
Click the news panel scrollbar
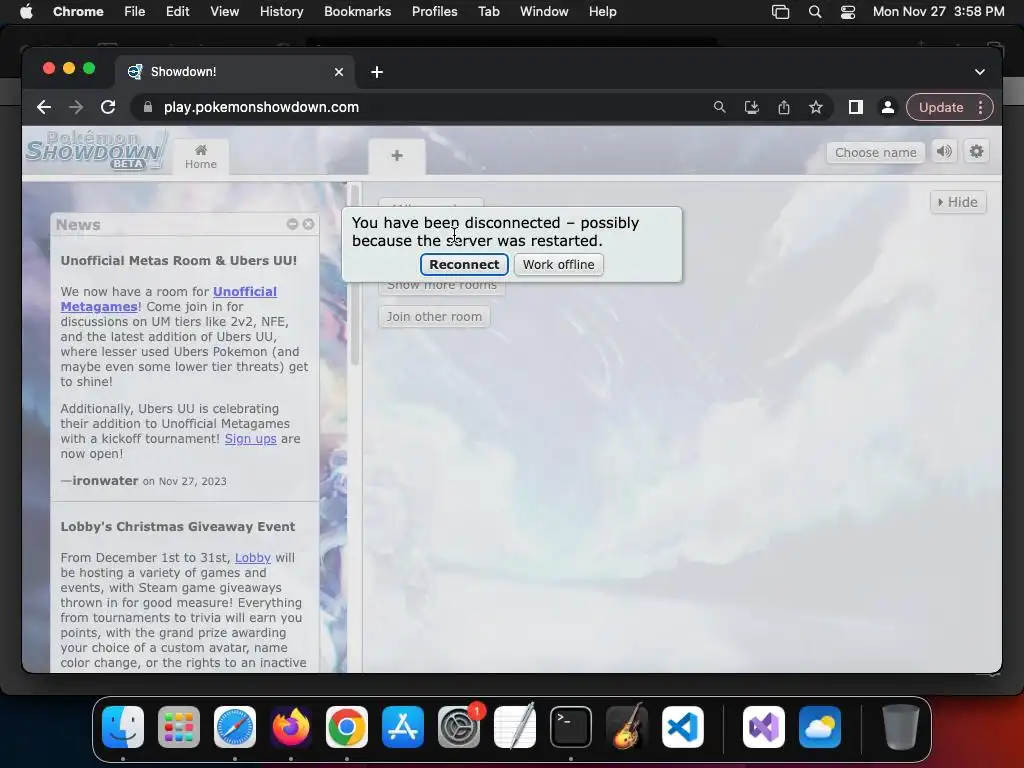point(355,274)
